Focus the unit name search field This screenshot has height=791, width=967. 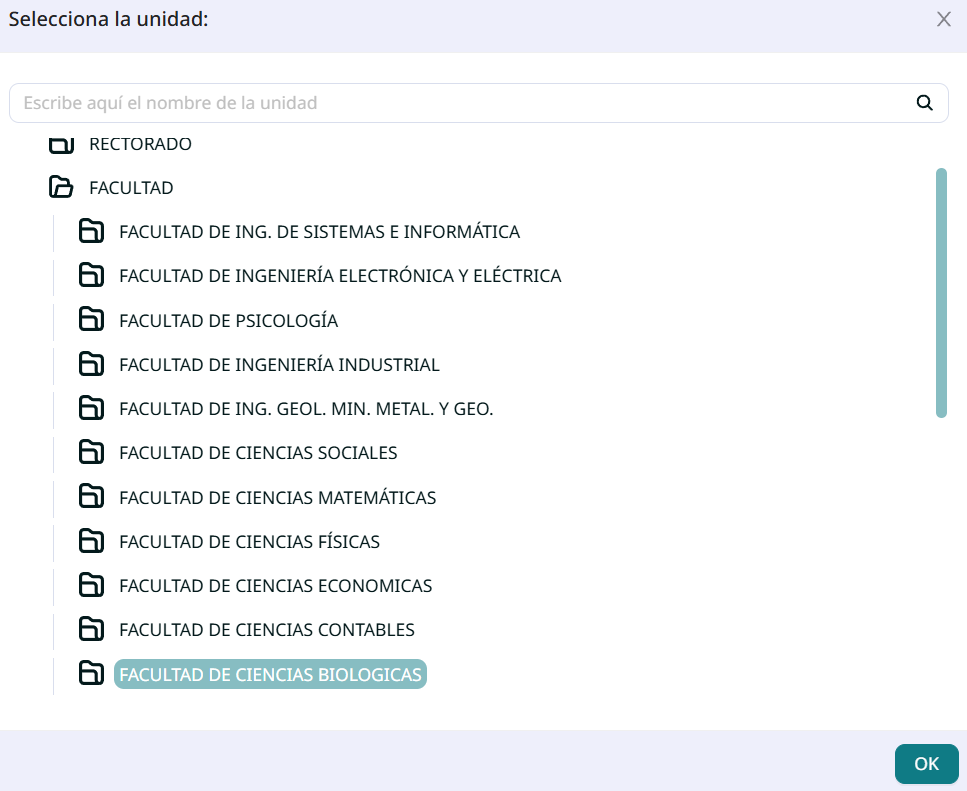coord(460,103)
